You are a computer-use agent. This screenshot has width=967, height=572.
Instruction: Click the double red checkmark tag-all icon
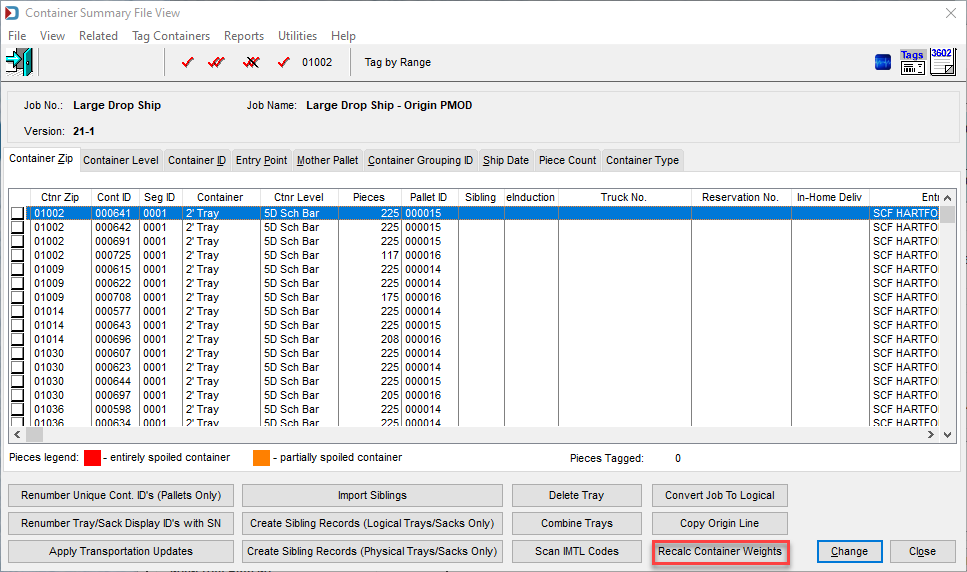coord(216,62)
